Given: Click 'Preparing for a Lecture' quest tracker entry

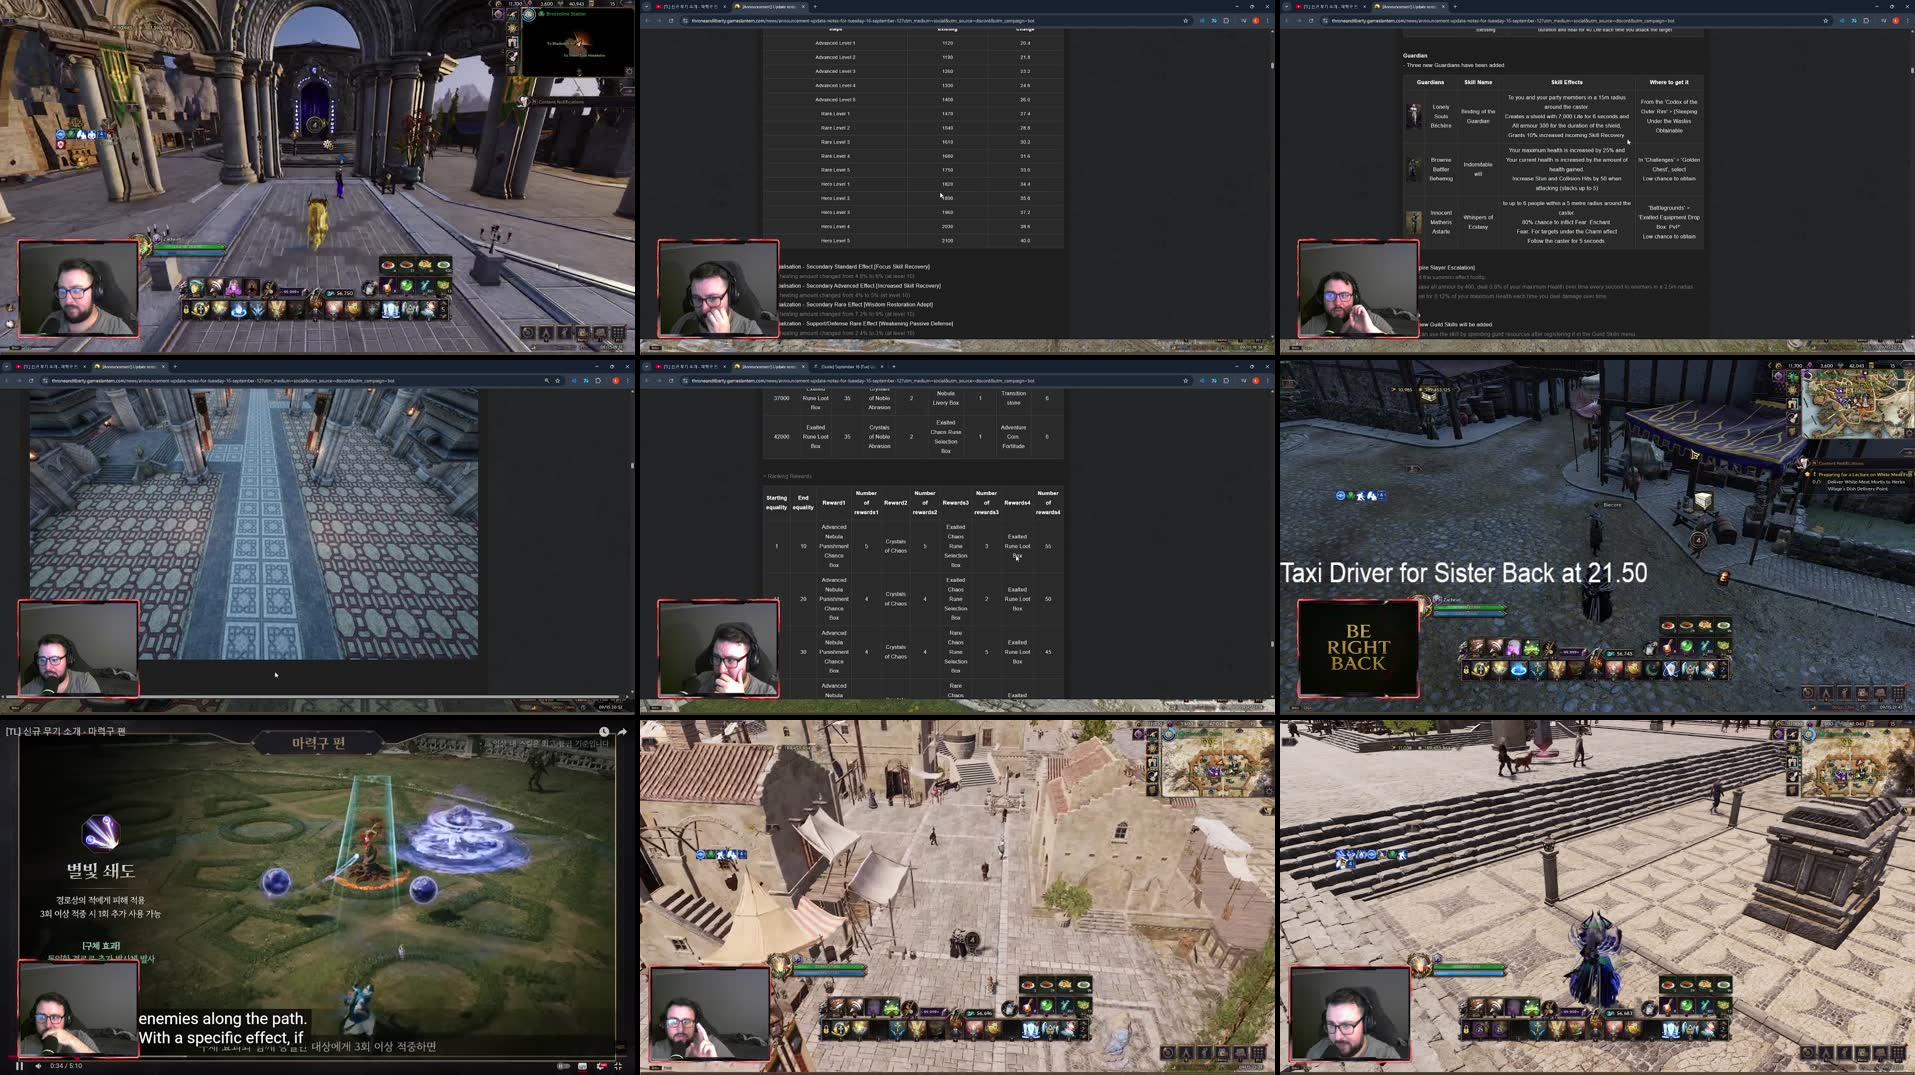Looking at the screenshot, I should click(x=1866, y=474).
